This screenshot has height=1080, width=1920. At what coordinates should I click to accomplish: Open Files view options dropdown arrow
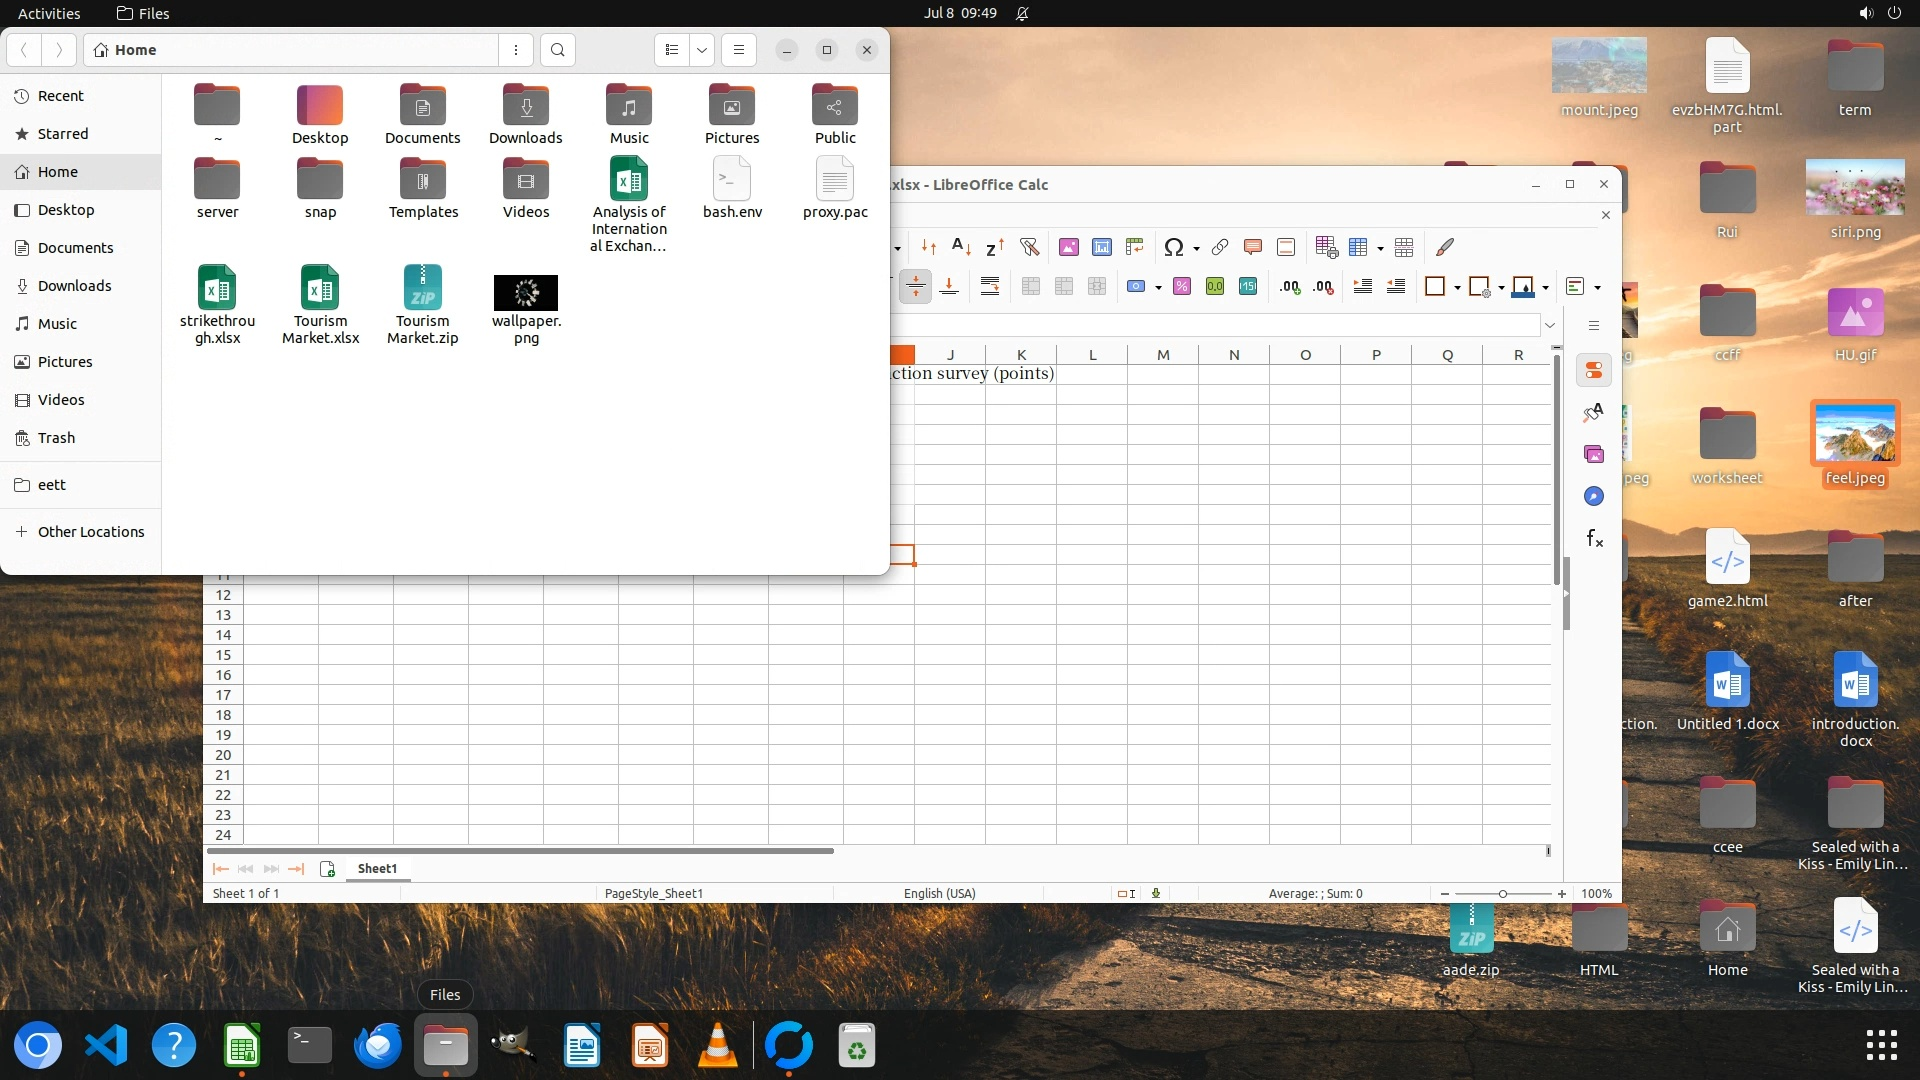(702, 50)
